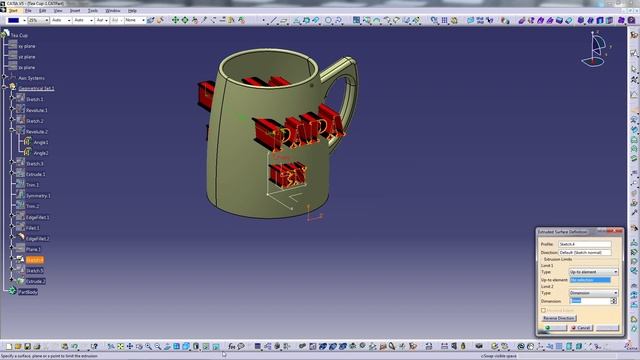Click the Hide/Show icon
This screenshot has width=640, height=360.
pyautogui.click(x=206, y=347)
